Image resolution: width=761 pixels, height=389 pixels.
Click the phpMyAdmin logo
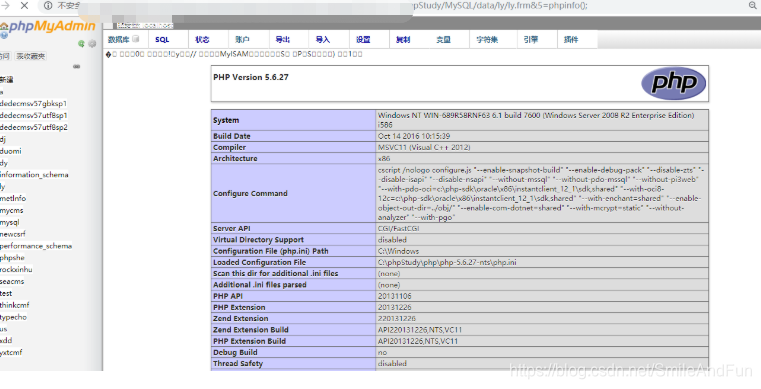[x=52, y=27]
